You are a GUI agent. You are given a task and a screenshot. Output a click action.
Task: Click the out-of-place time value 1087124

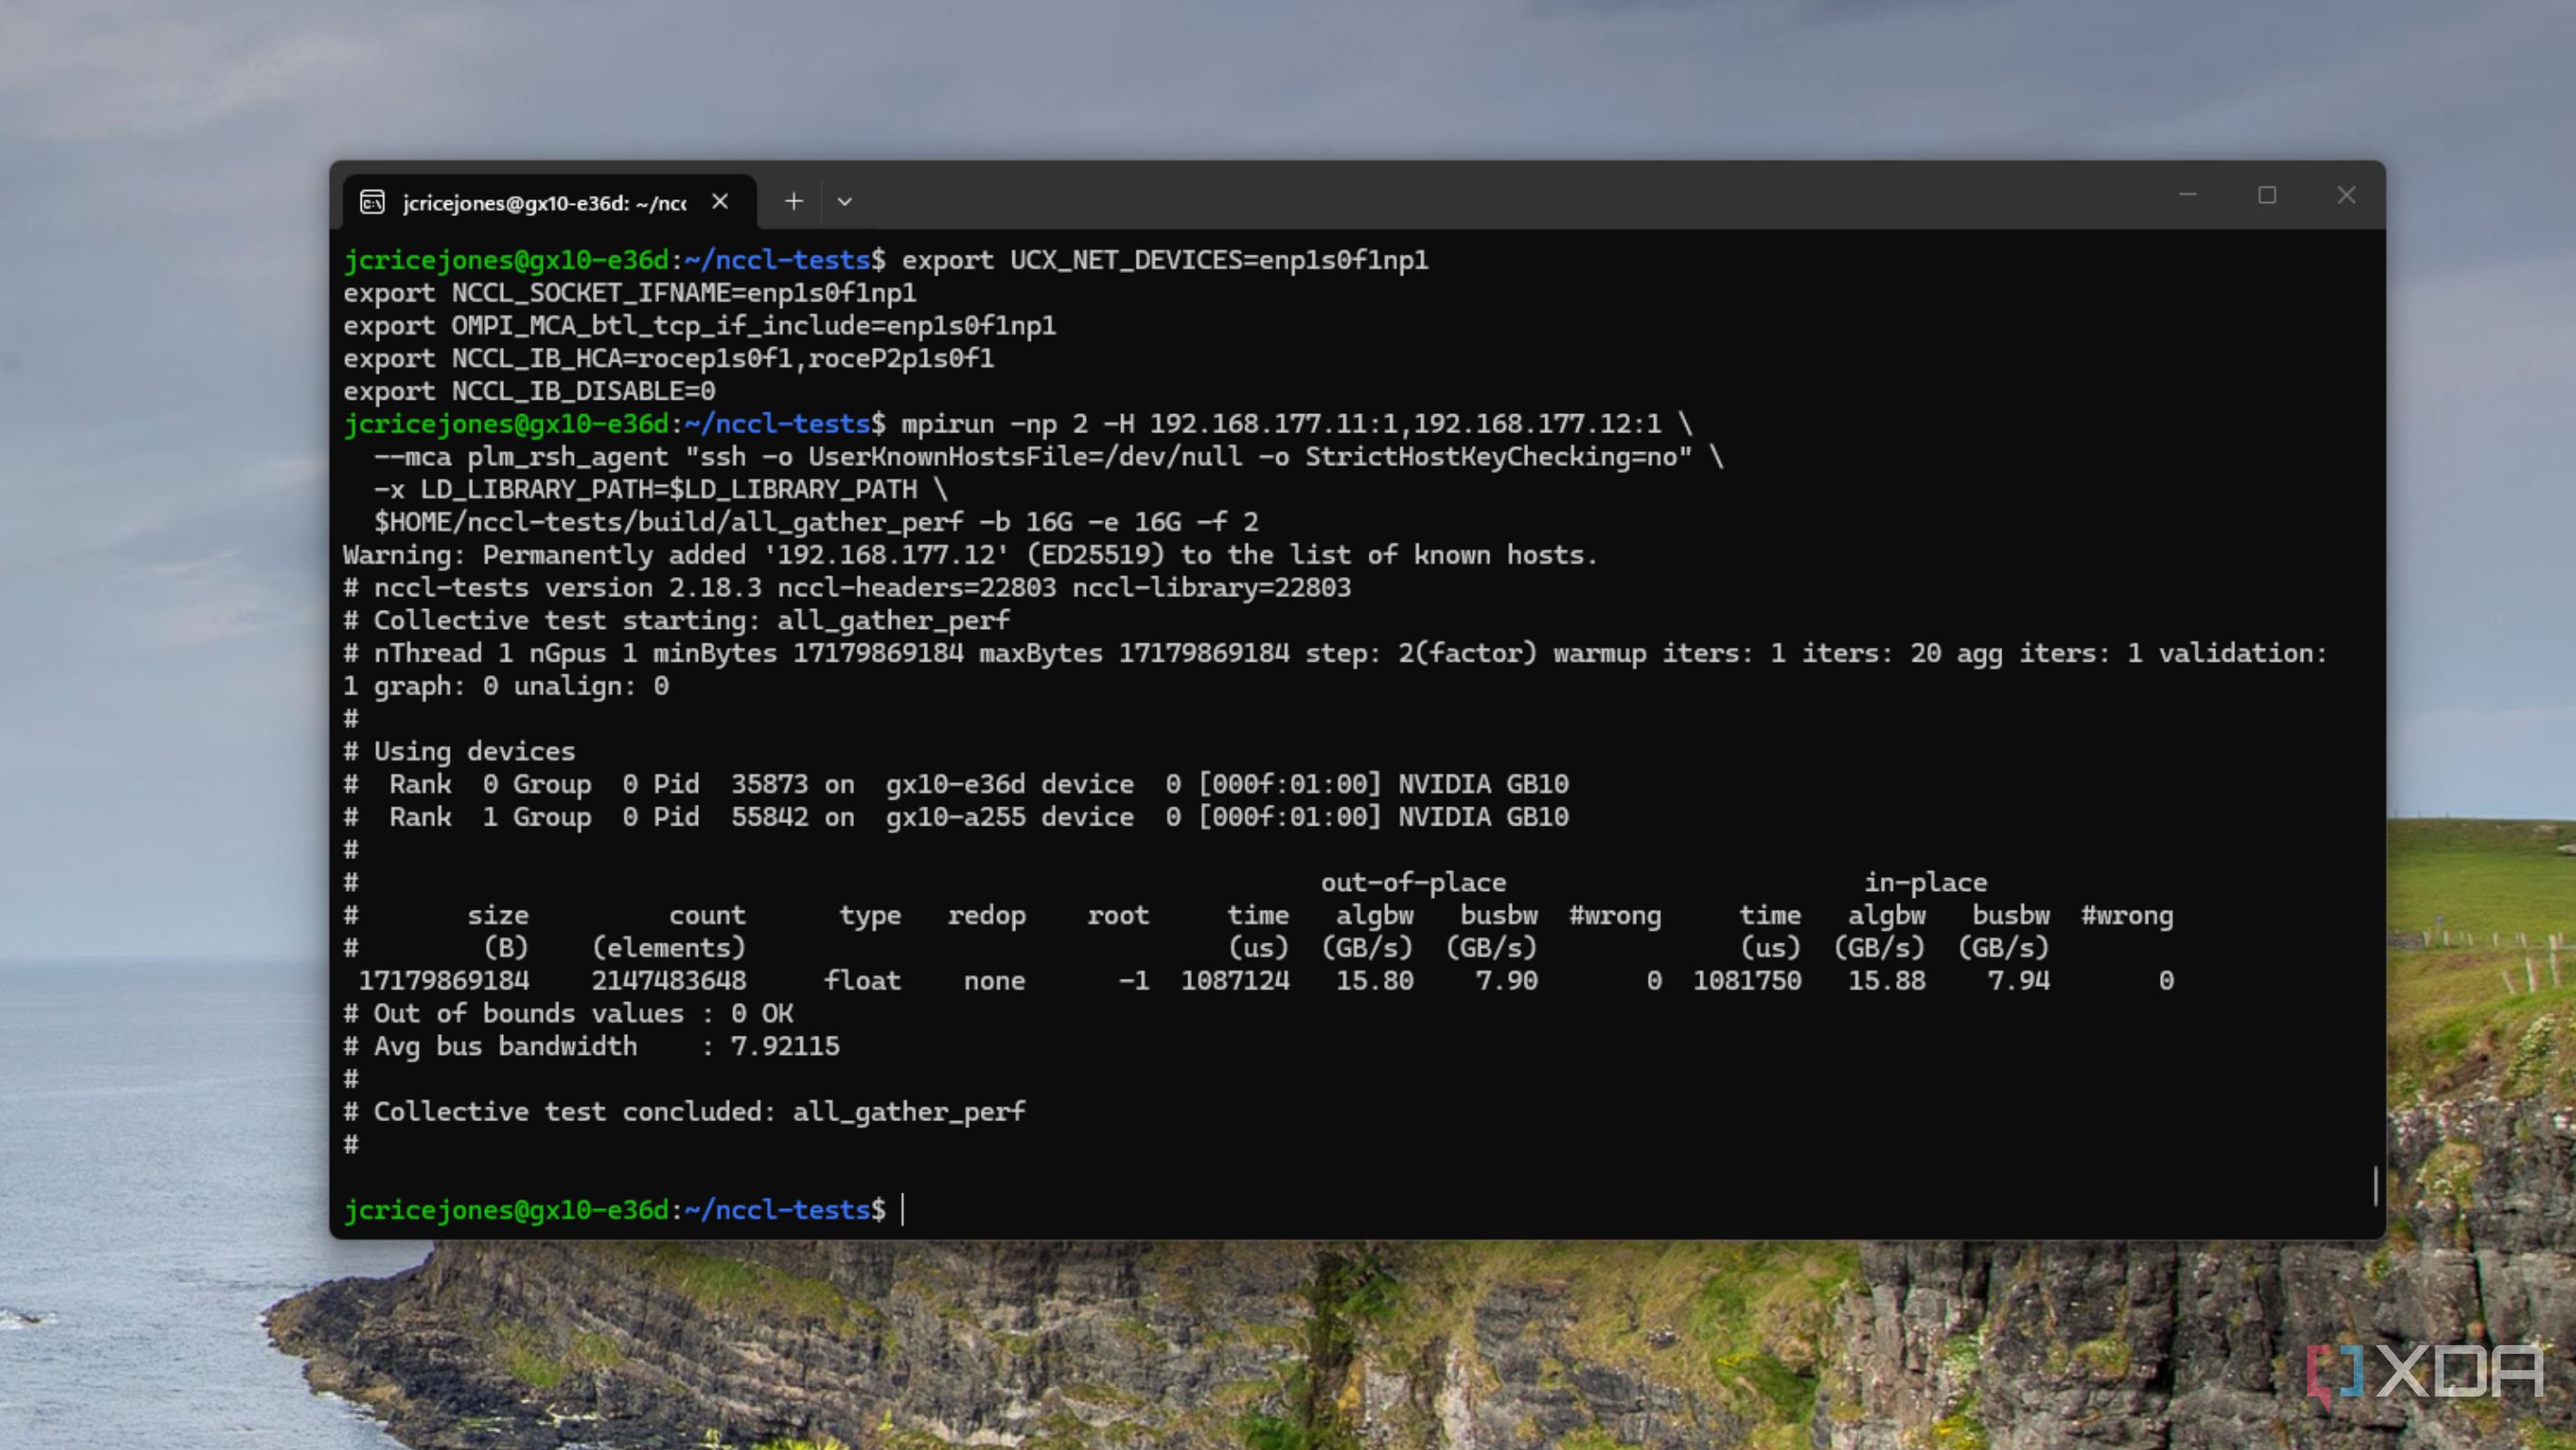point(1235,981)
